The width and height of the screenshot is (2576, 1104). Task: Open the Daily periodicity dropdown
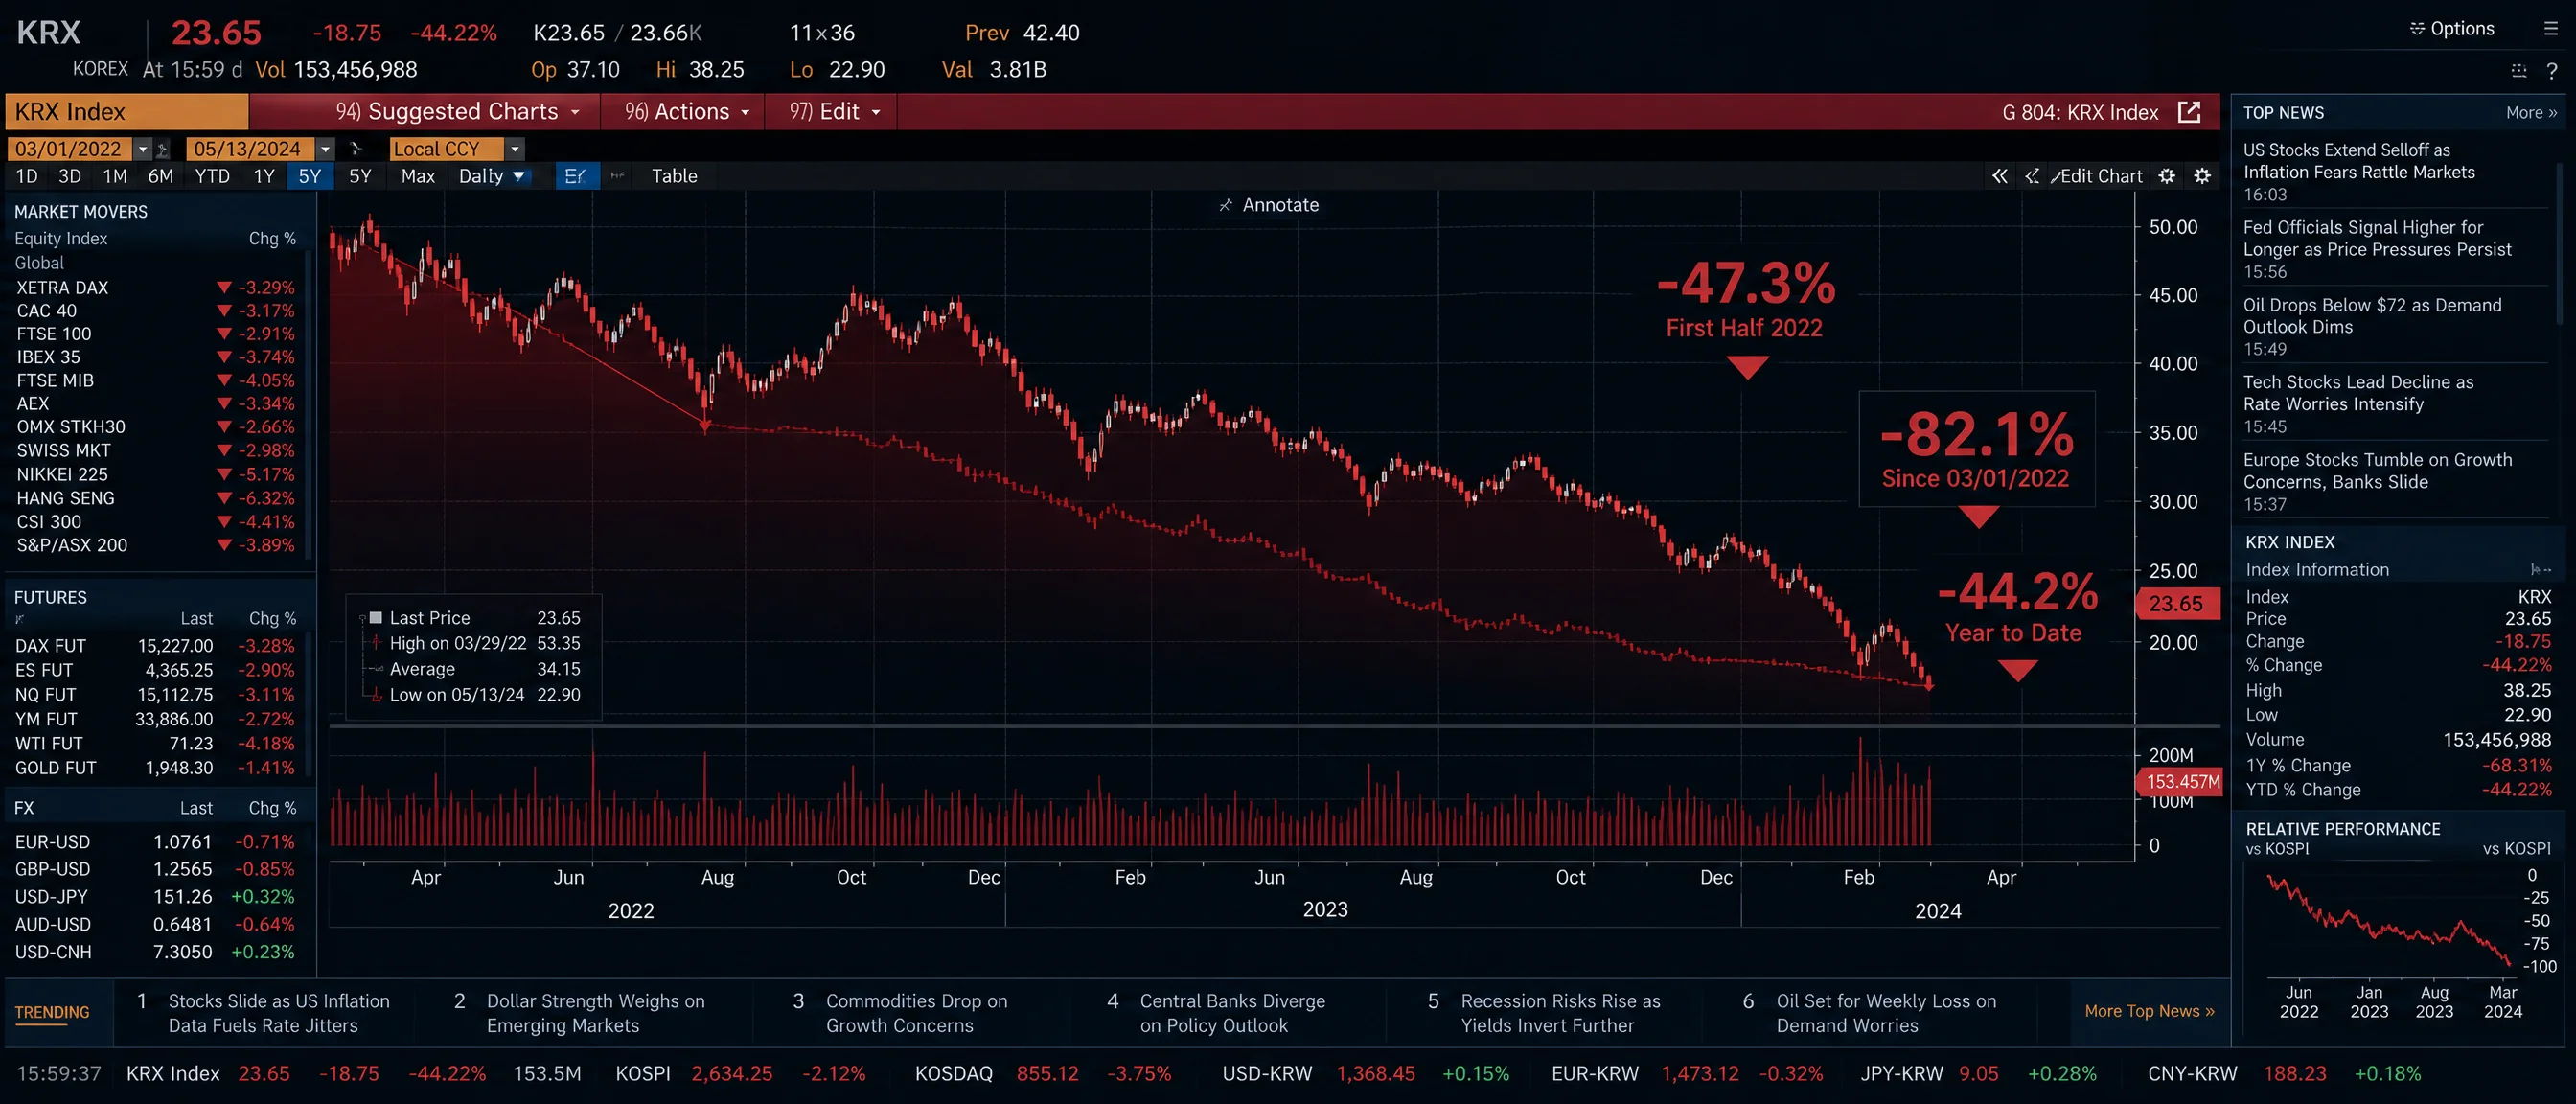point(491,176)
